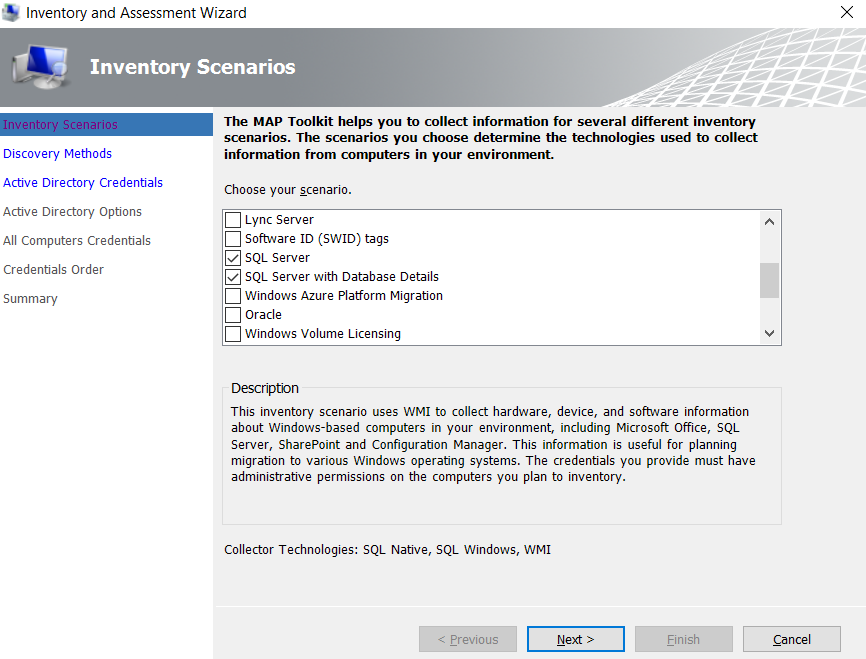Go to All Computers Credentials
Viewport: 866px width, 659px height.
(x=76, y=240)
